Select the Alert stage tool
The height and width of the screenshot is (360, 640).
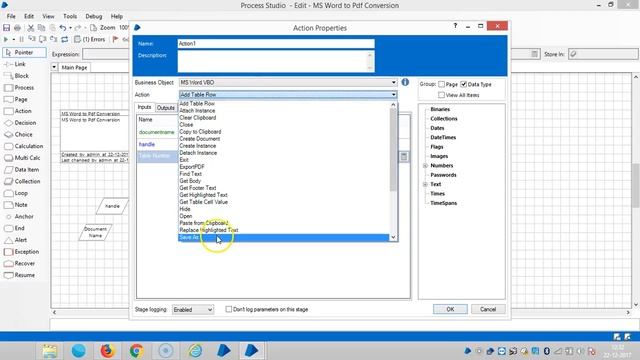16,240
